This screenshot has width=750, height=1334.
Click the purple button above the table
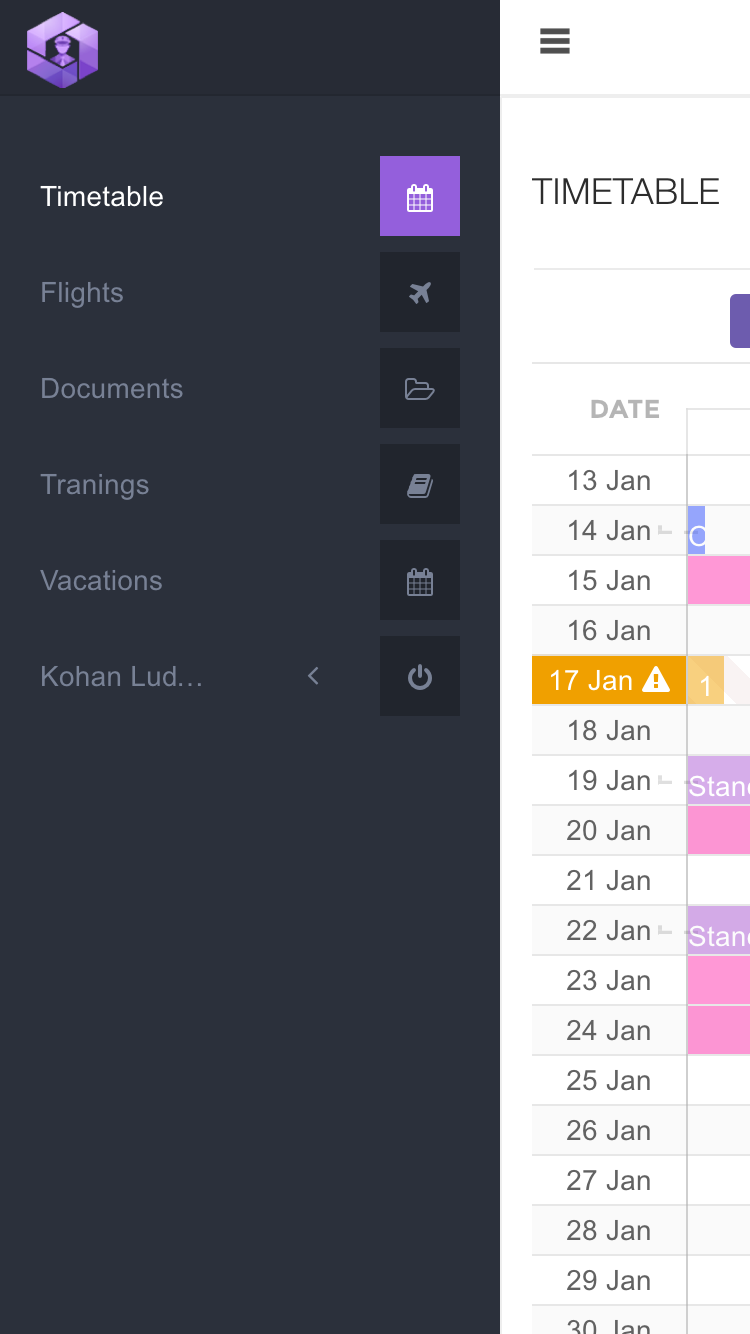click(x=740, y=321)
